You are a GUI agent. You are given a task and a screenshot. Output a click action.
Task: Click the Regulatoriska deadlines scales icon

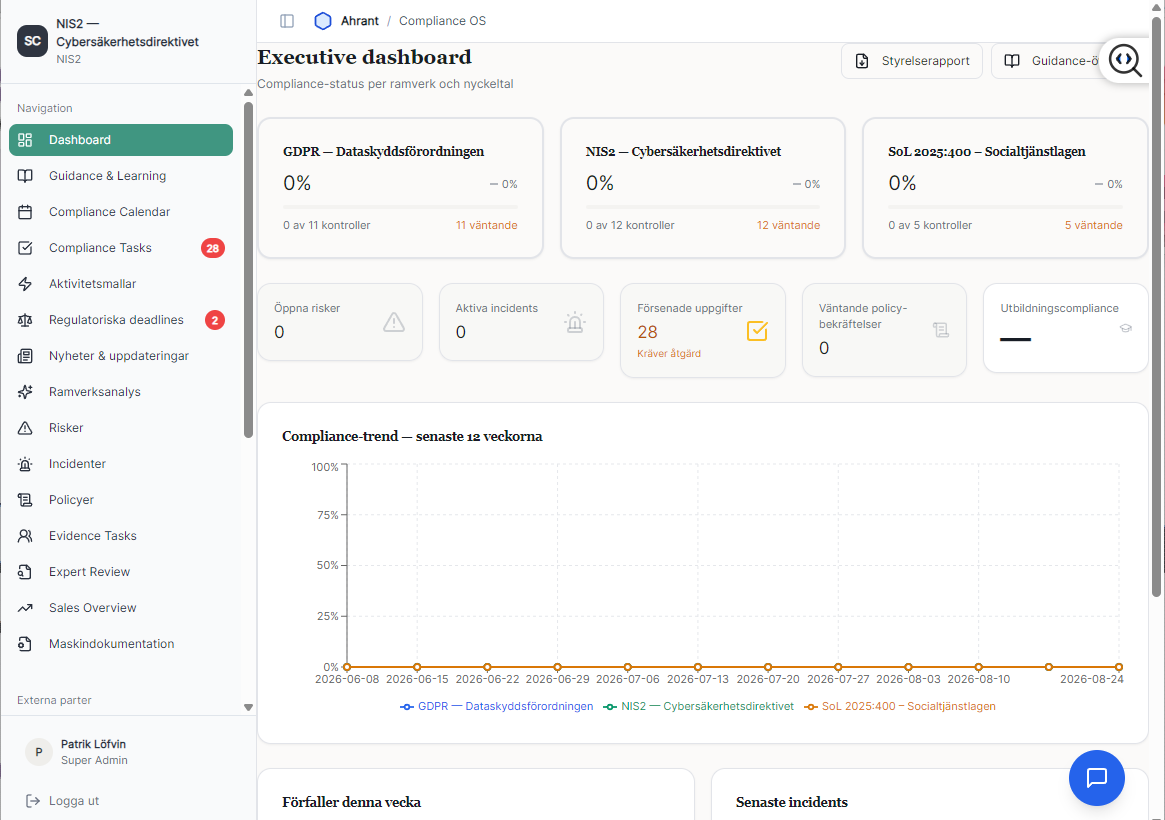(x=25, y=320)
